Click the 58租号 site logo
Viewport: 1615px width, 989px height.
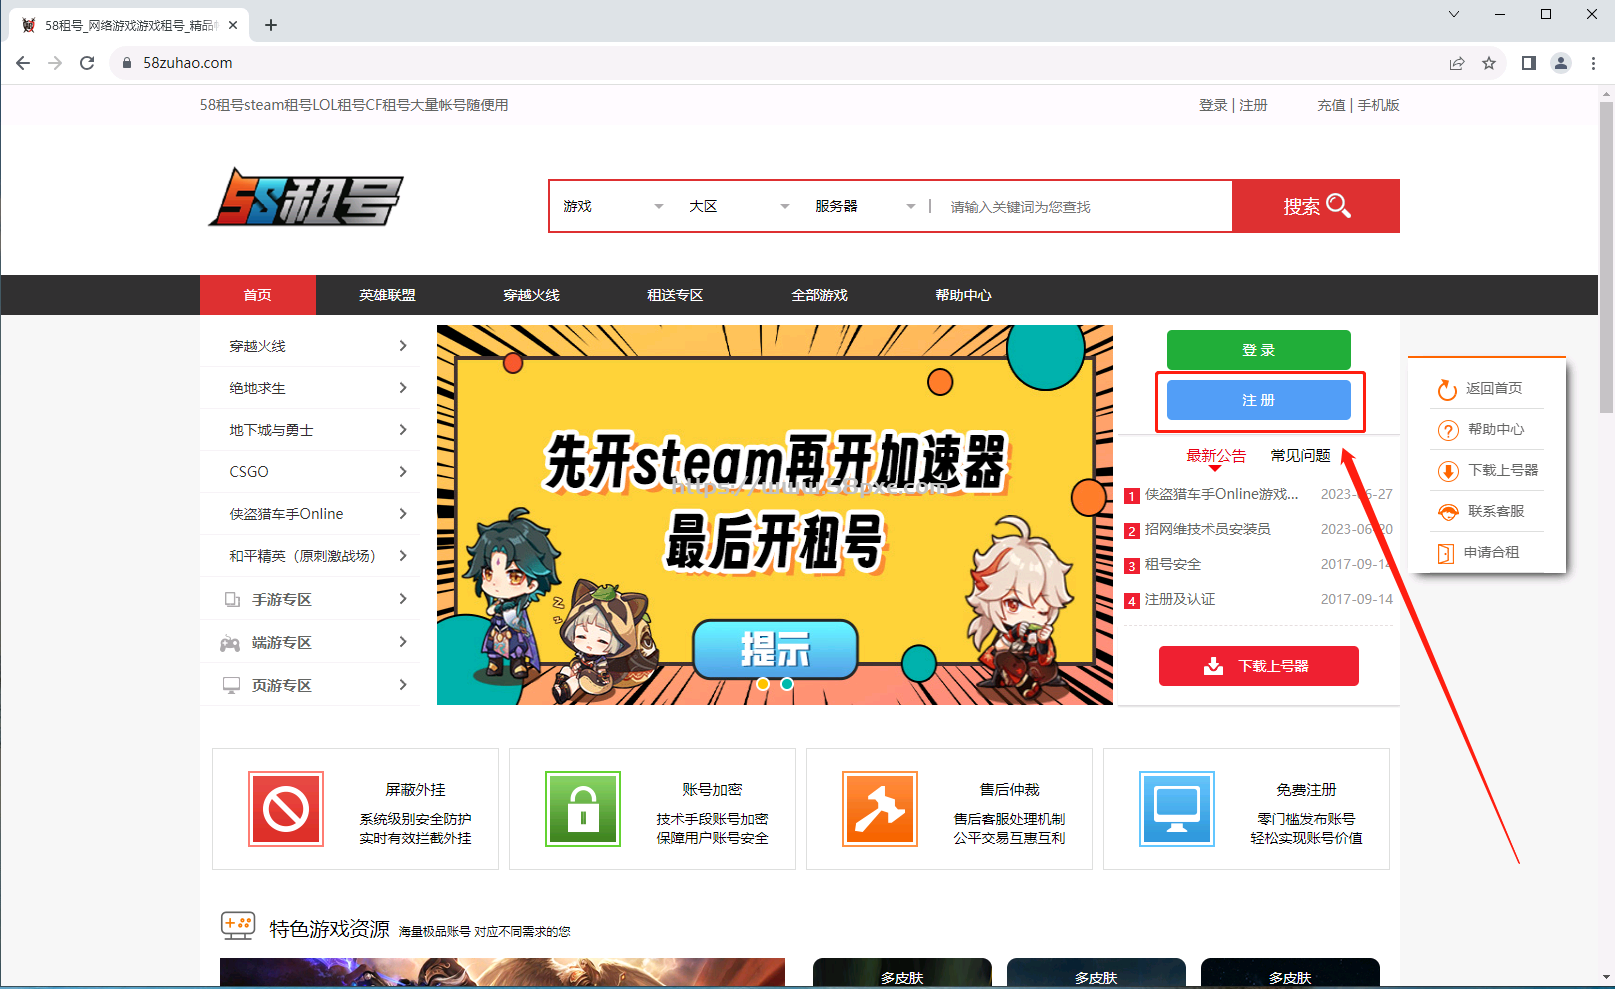(306, 197)
